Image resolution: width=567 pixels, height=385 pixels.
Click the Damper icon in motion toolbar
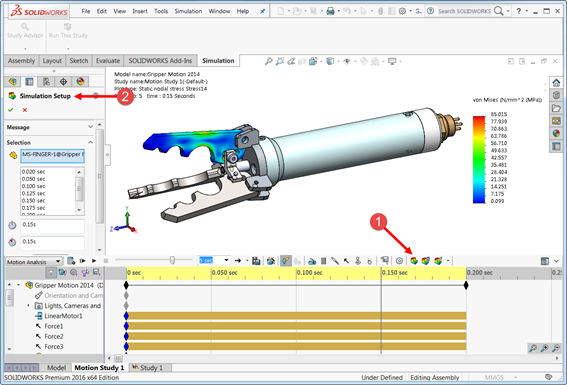[x=335, y=261]
